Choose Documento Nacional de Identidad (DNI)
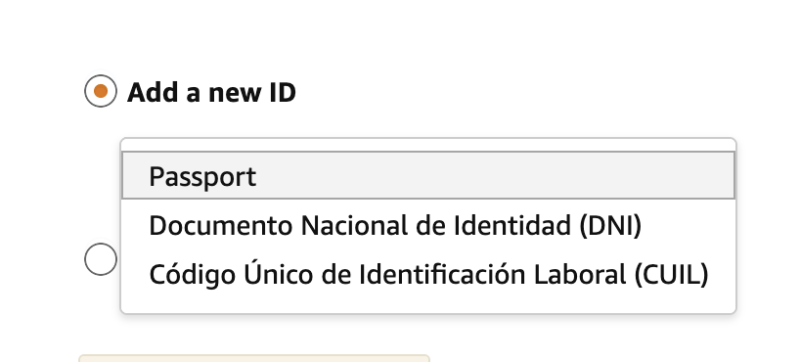 pyautogui.click(x=428, y=224)
